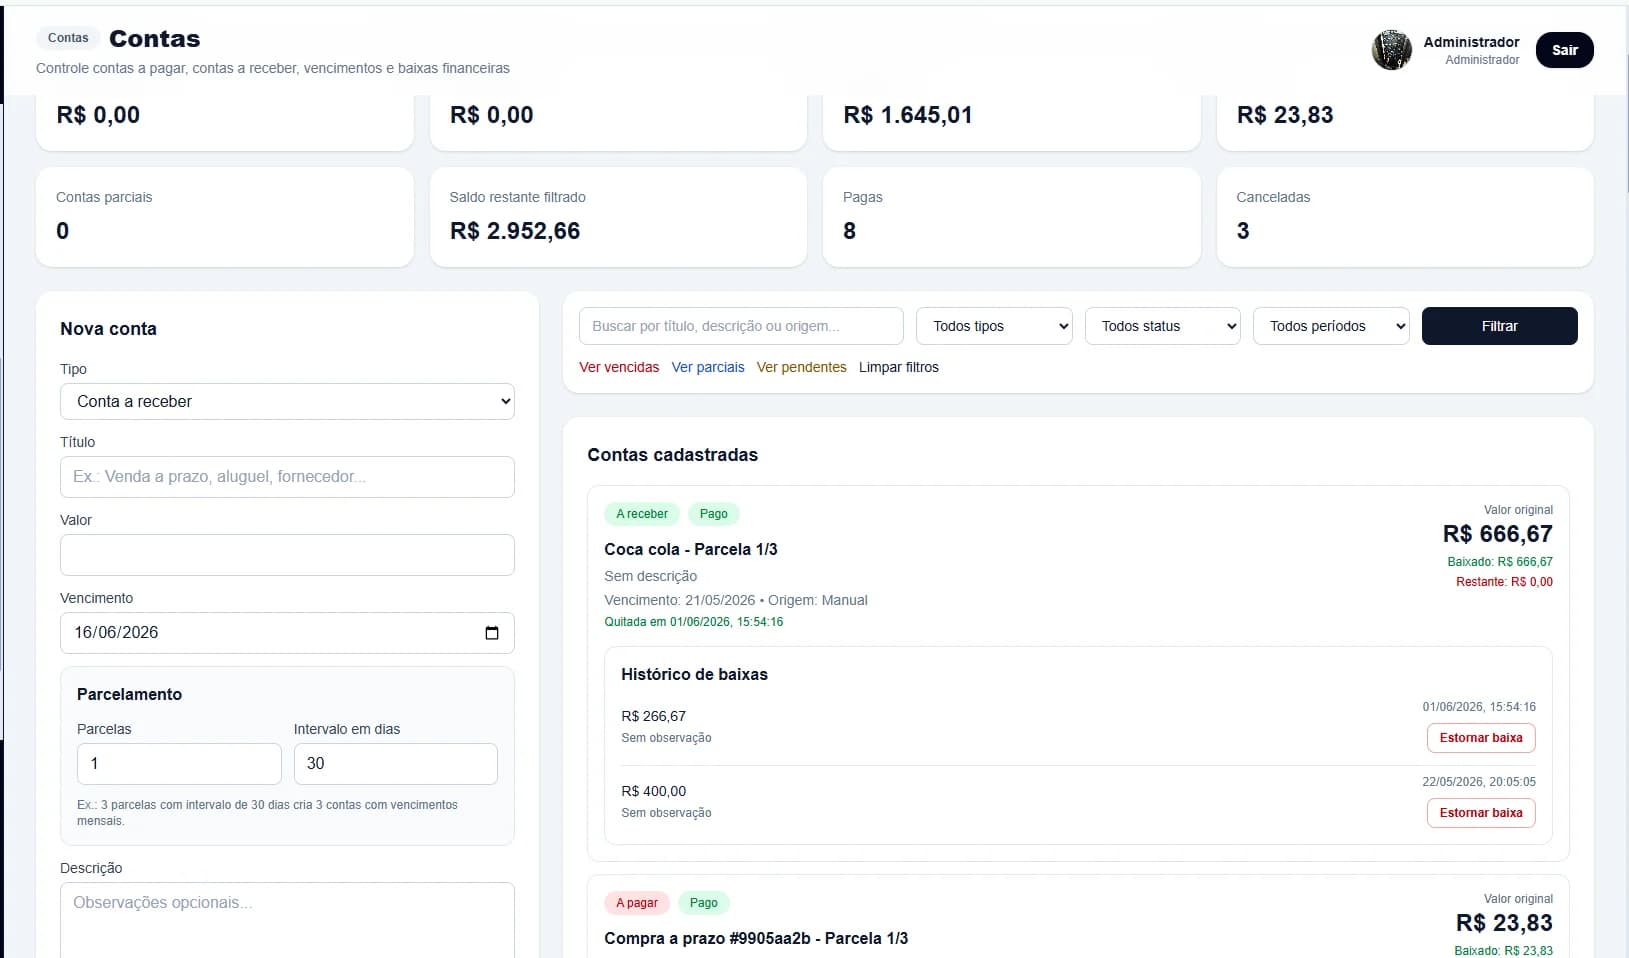Click the 'R$ 2.952,66' balance value
The image size is (1629, 958).
(515, 231)
